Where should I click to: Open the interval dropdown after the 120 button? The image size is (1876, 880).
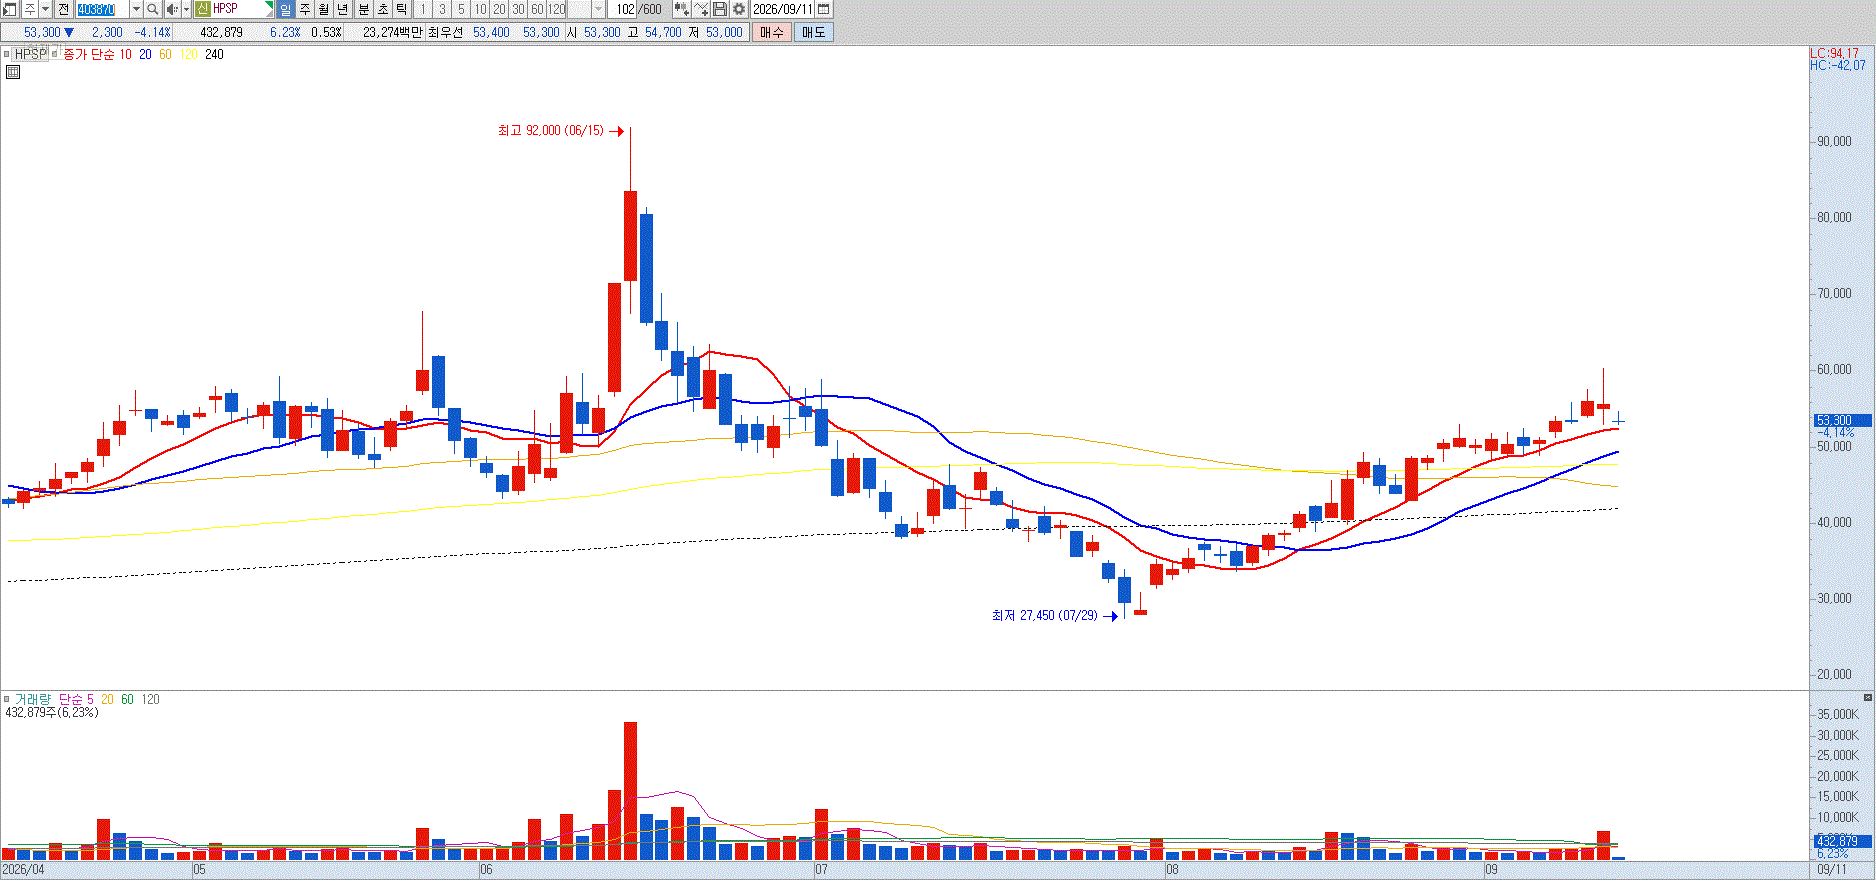(598, 9)
